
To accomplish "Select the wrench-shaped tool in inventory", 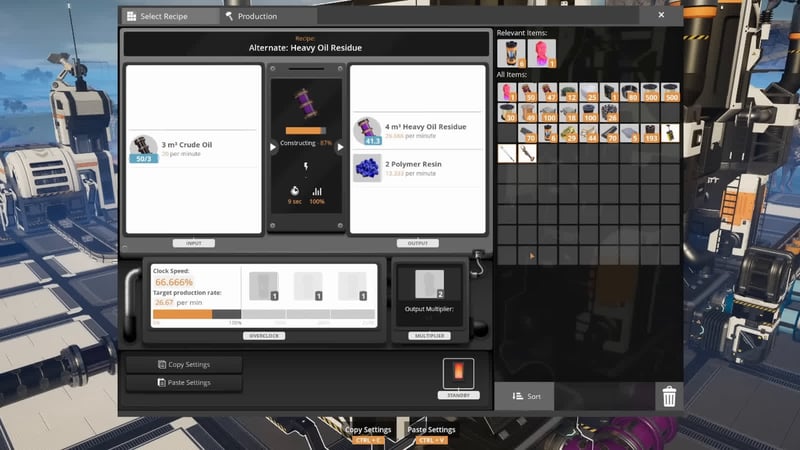I will pyautogui.click(x=528, y=153).
